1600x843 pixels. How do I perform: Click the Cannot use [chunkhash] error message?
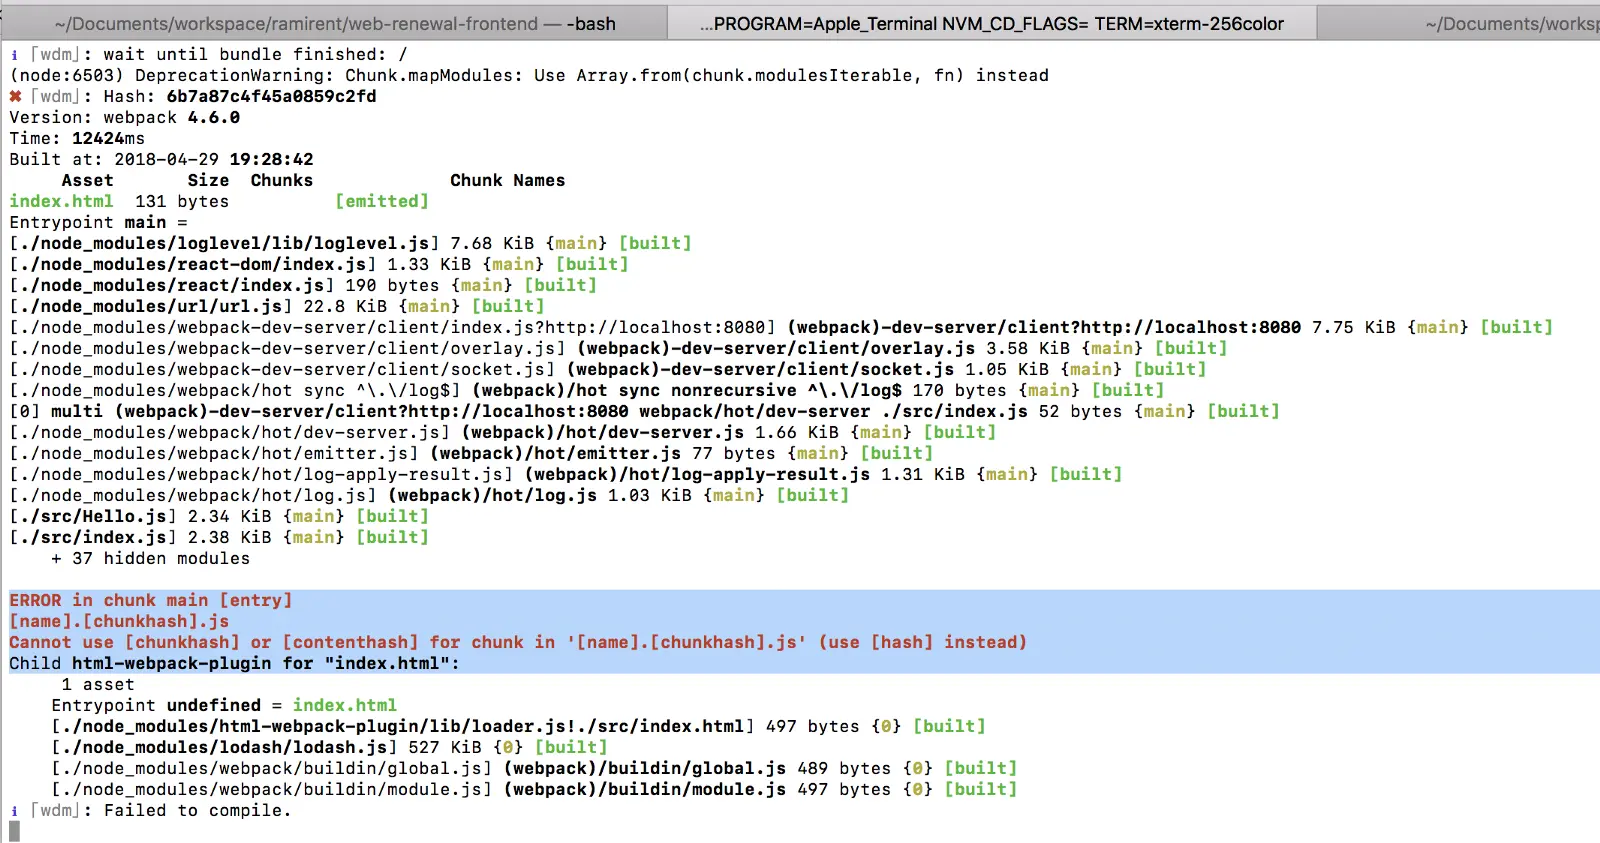tap(518, 642)
